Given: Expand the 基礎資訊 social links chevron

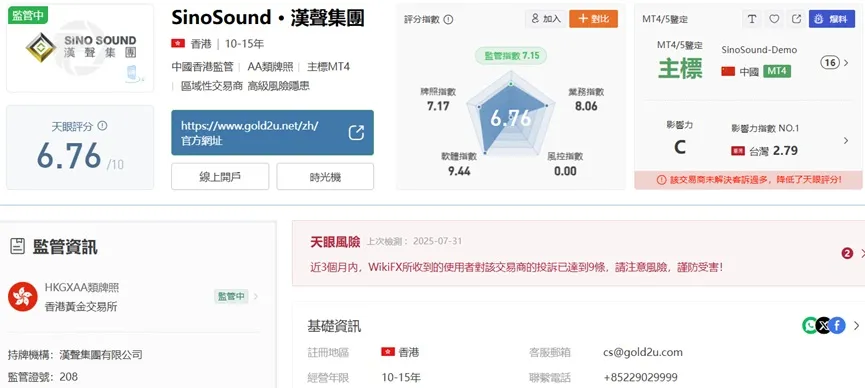Looking at the screenshot, I should click(856, 326).
